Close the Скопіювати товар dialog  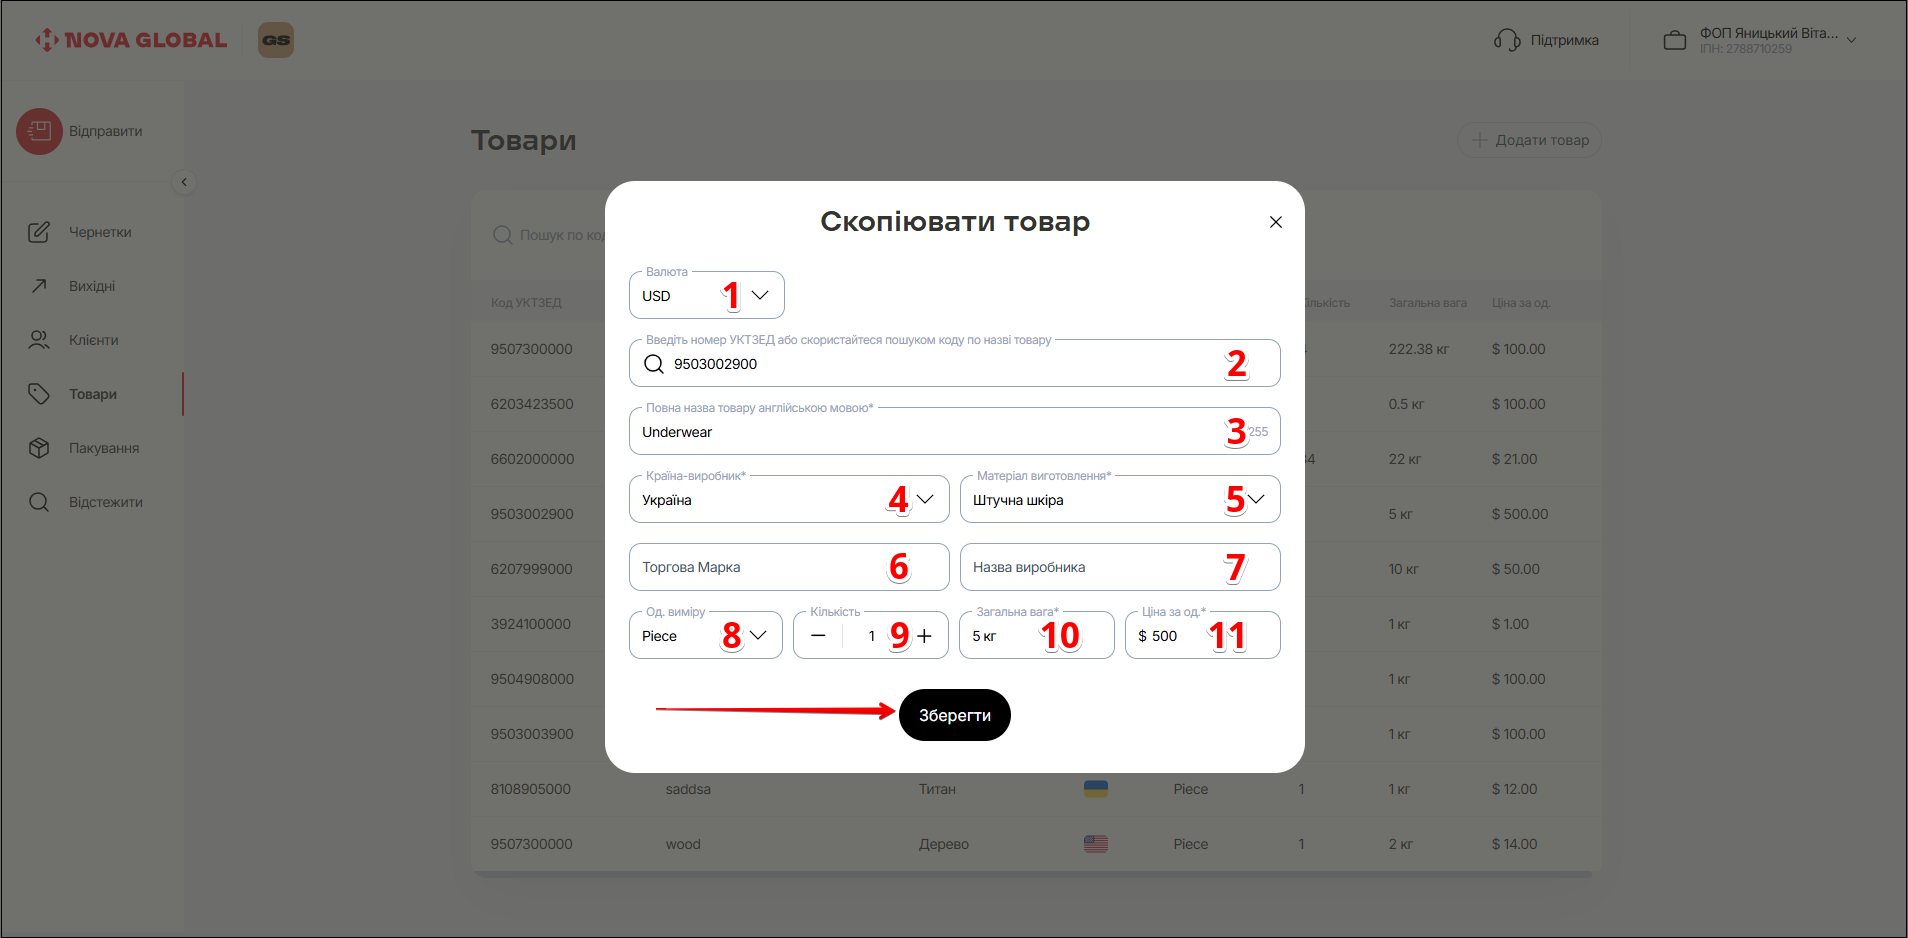point(1275,222)
